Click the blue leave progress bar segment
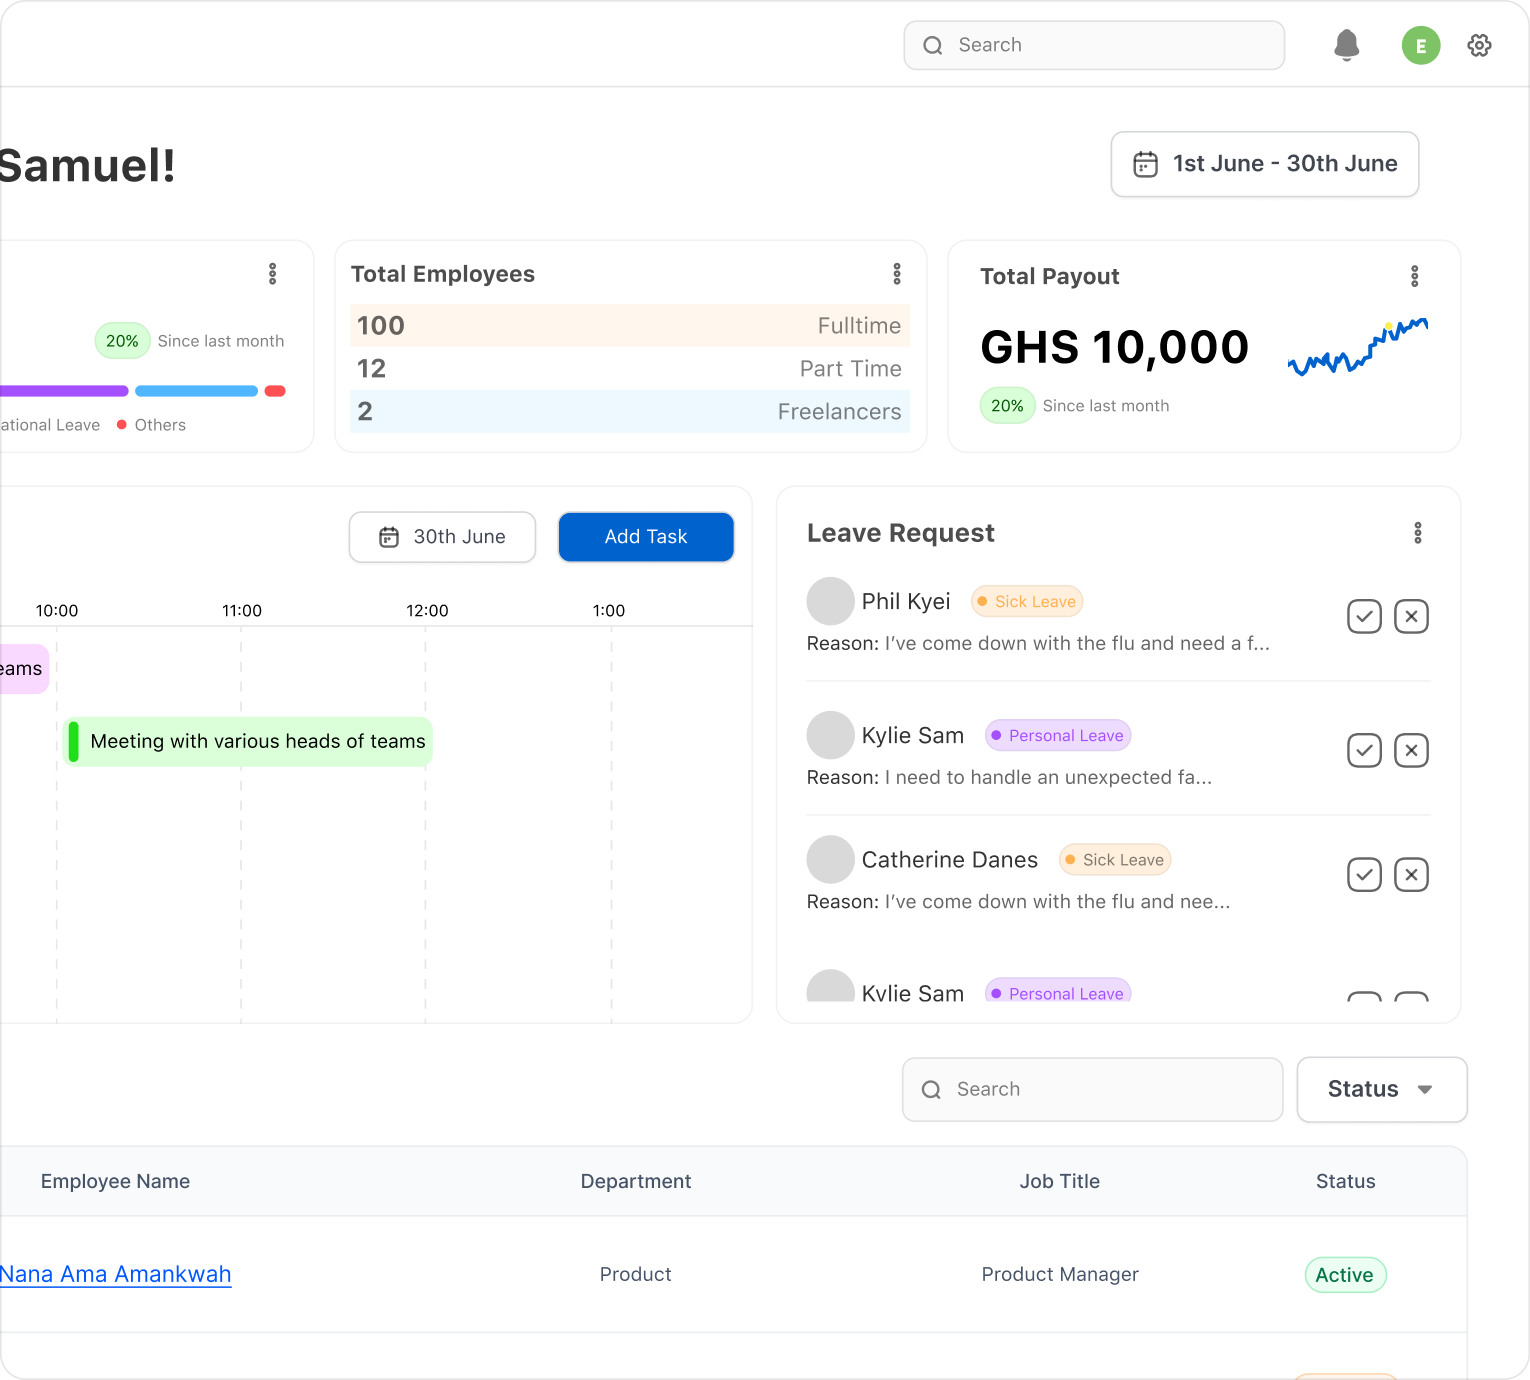 point(196,391)
